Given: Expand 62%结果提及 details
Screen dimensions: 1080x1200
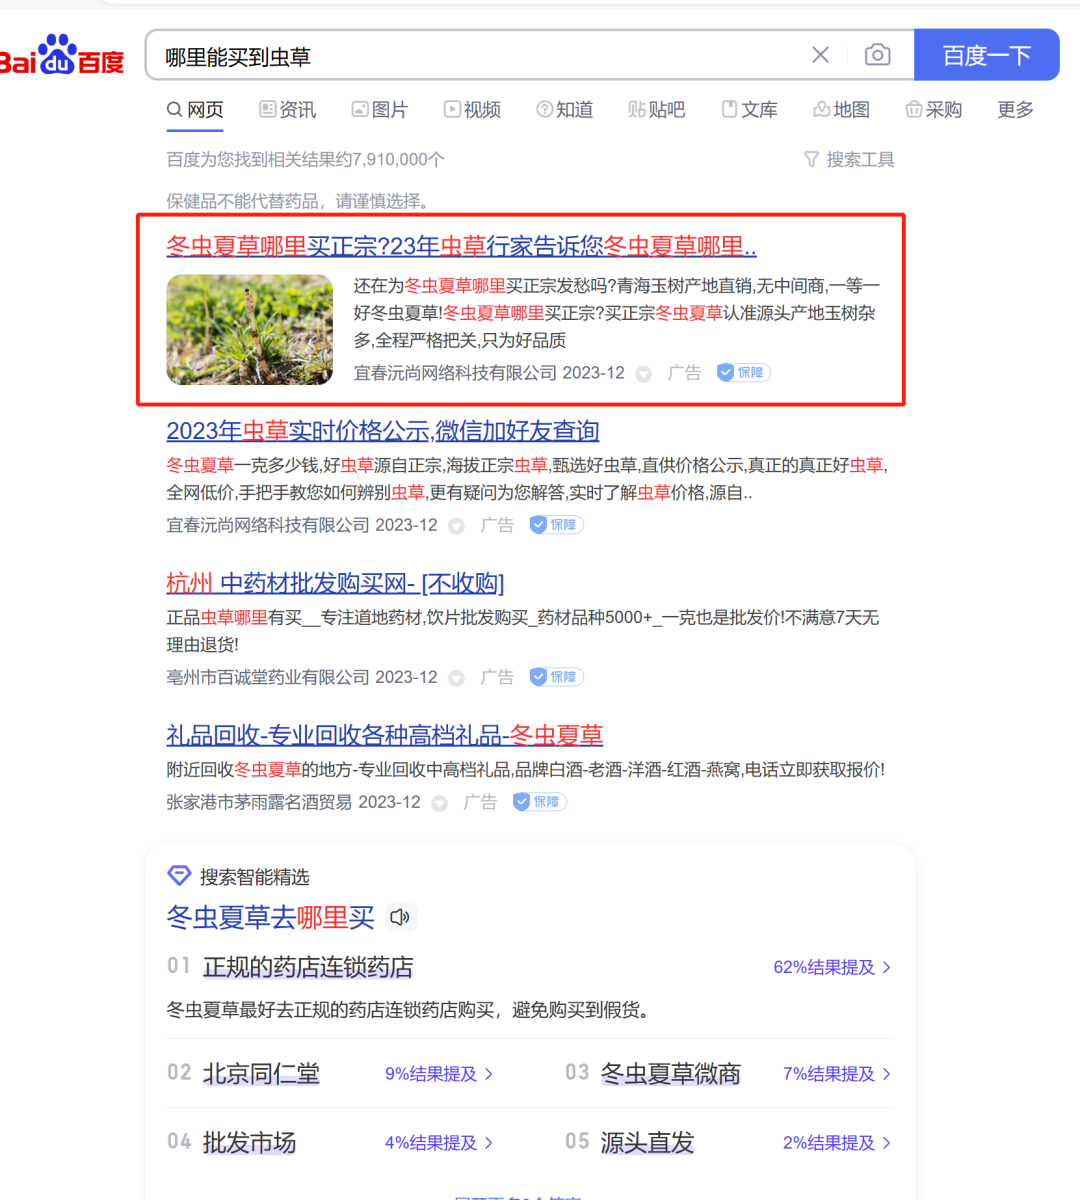Looking at the screenshot, I should pos(832,967).
